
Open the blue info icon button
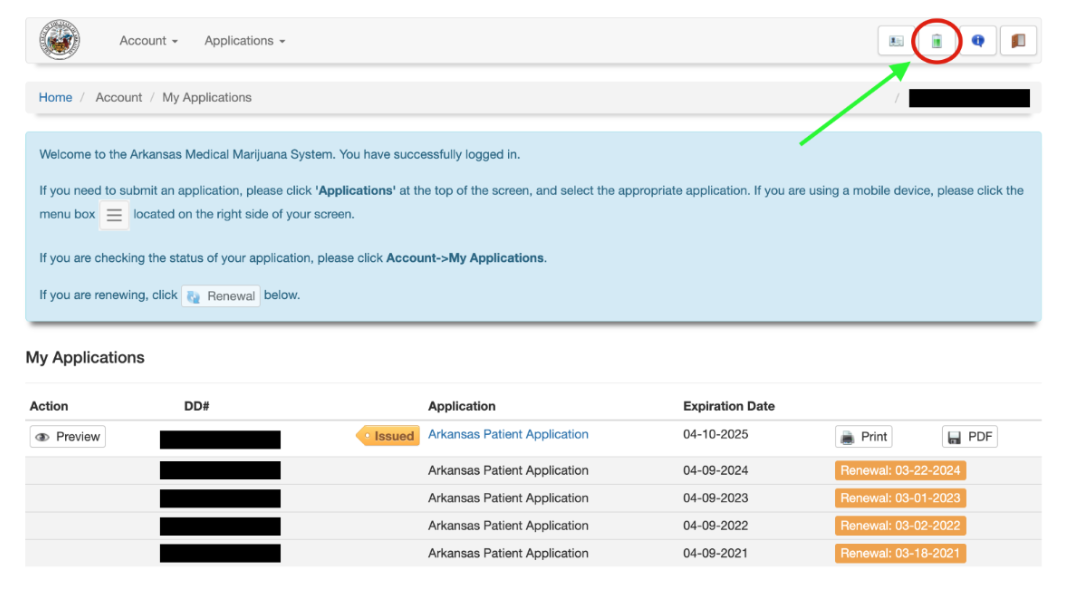[x=978, y=41]
